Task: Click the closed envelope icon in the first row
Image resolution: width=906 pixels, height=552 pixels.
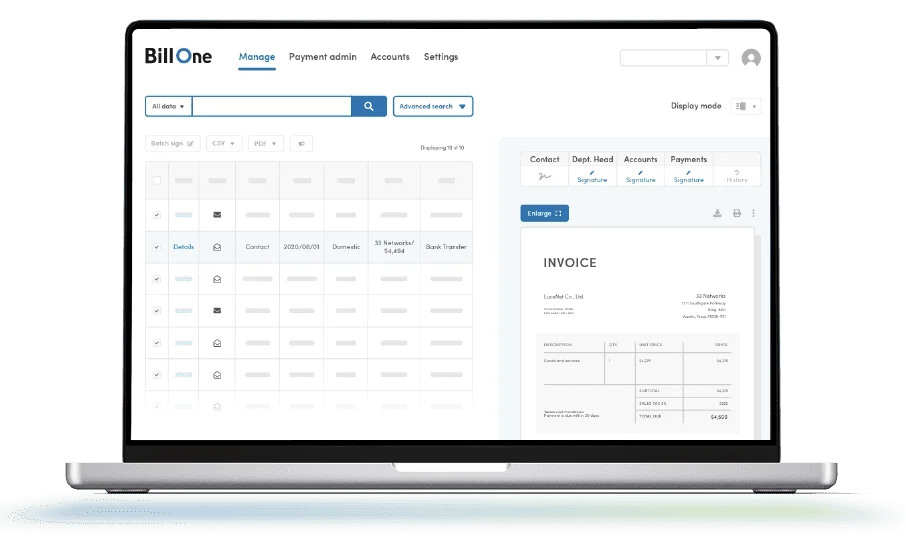Action: [x=217, y=214]
